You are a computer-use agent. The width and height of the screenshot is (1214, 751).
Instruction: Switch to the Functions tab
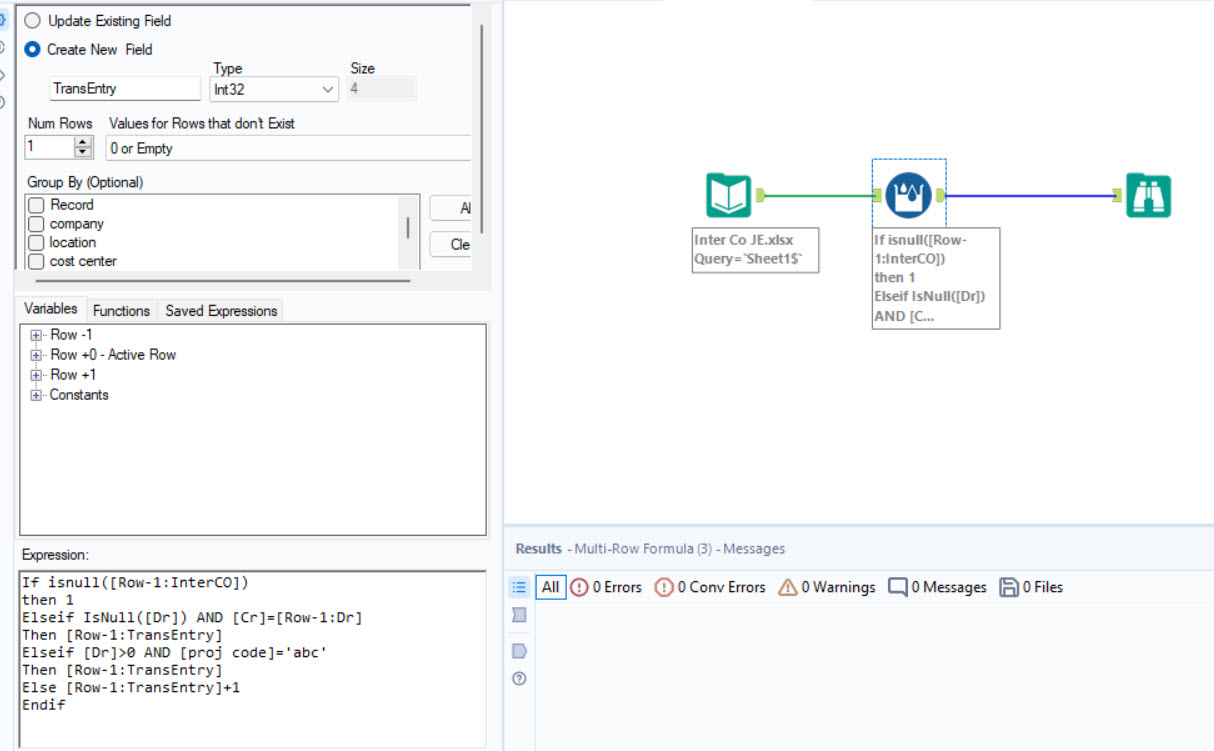point(121,310)
